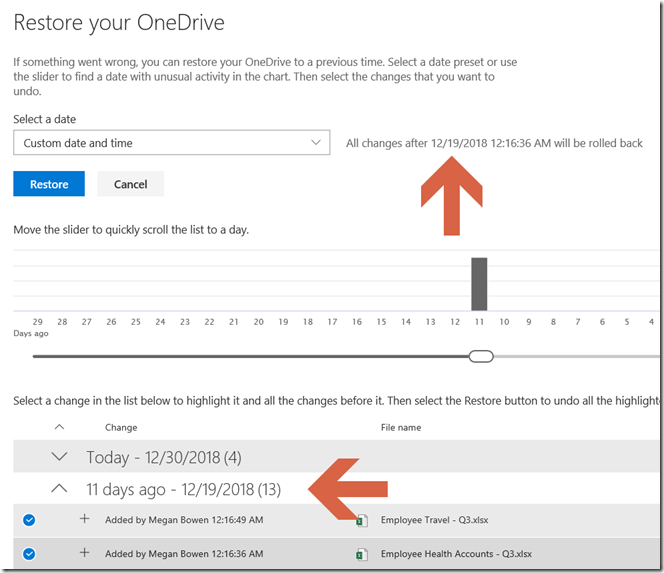Click file name Employee Travel - Q3.xlsx
664x573 pixels.
coord(434,520)
